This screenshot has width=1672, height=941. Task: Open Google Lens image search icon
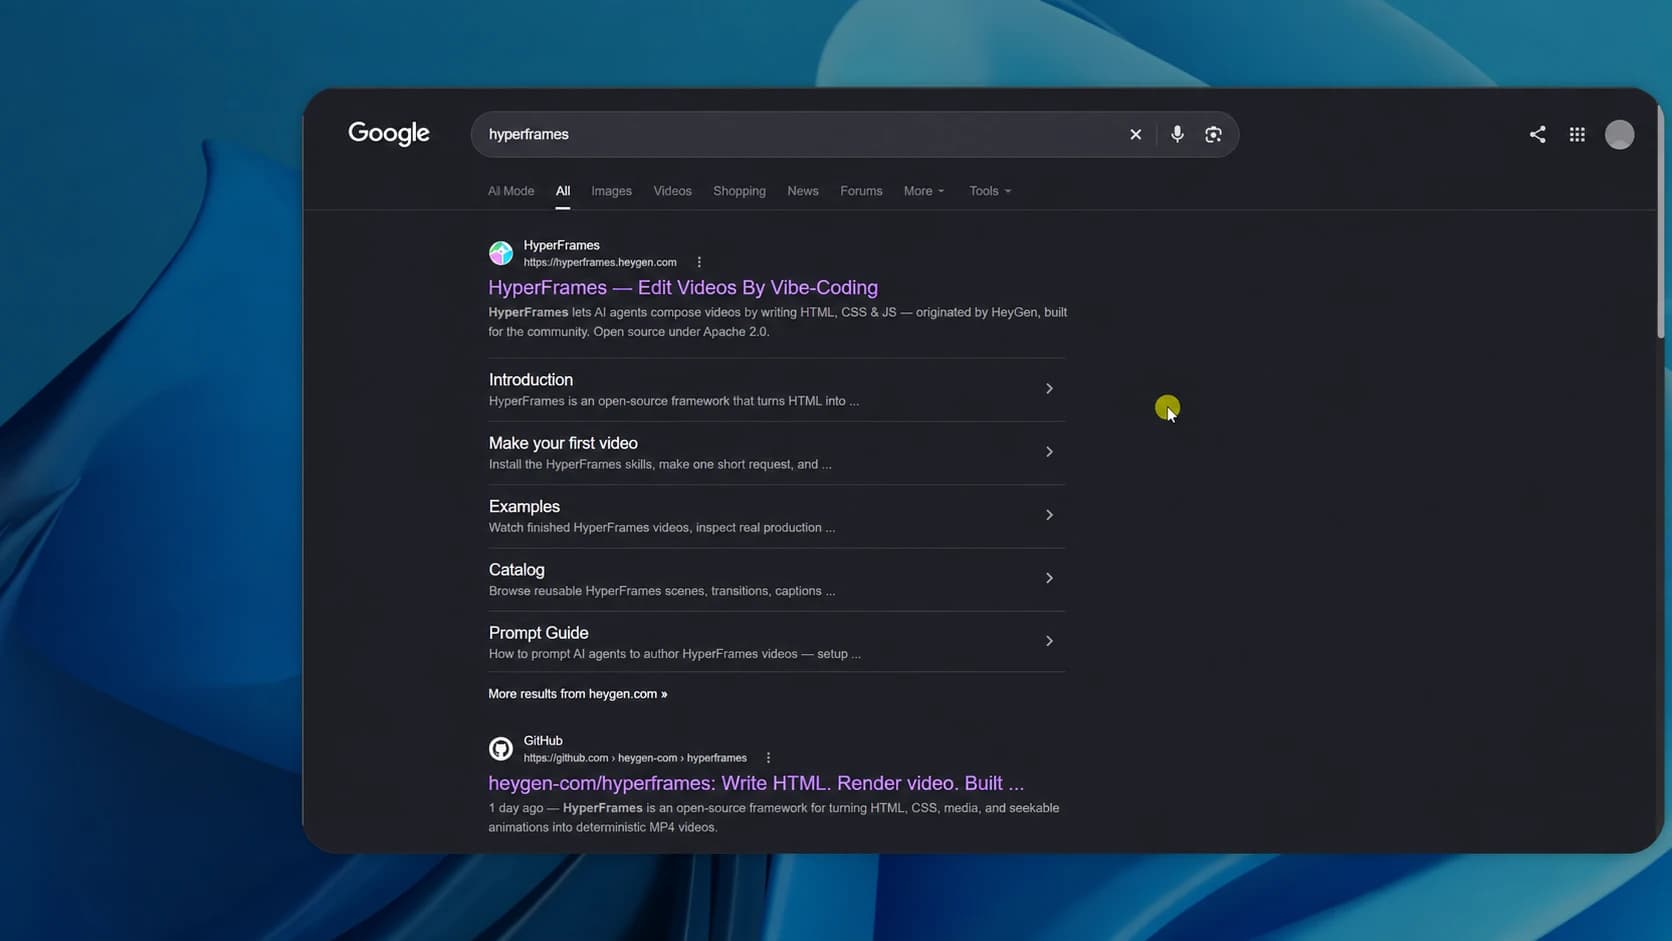(x=1213, y=134)
